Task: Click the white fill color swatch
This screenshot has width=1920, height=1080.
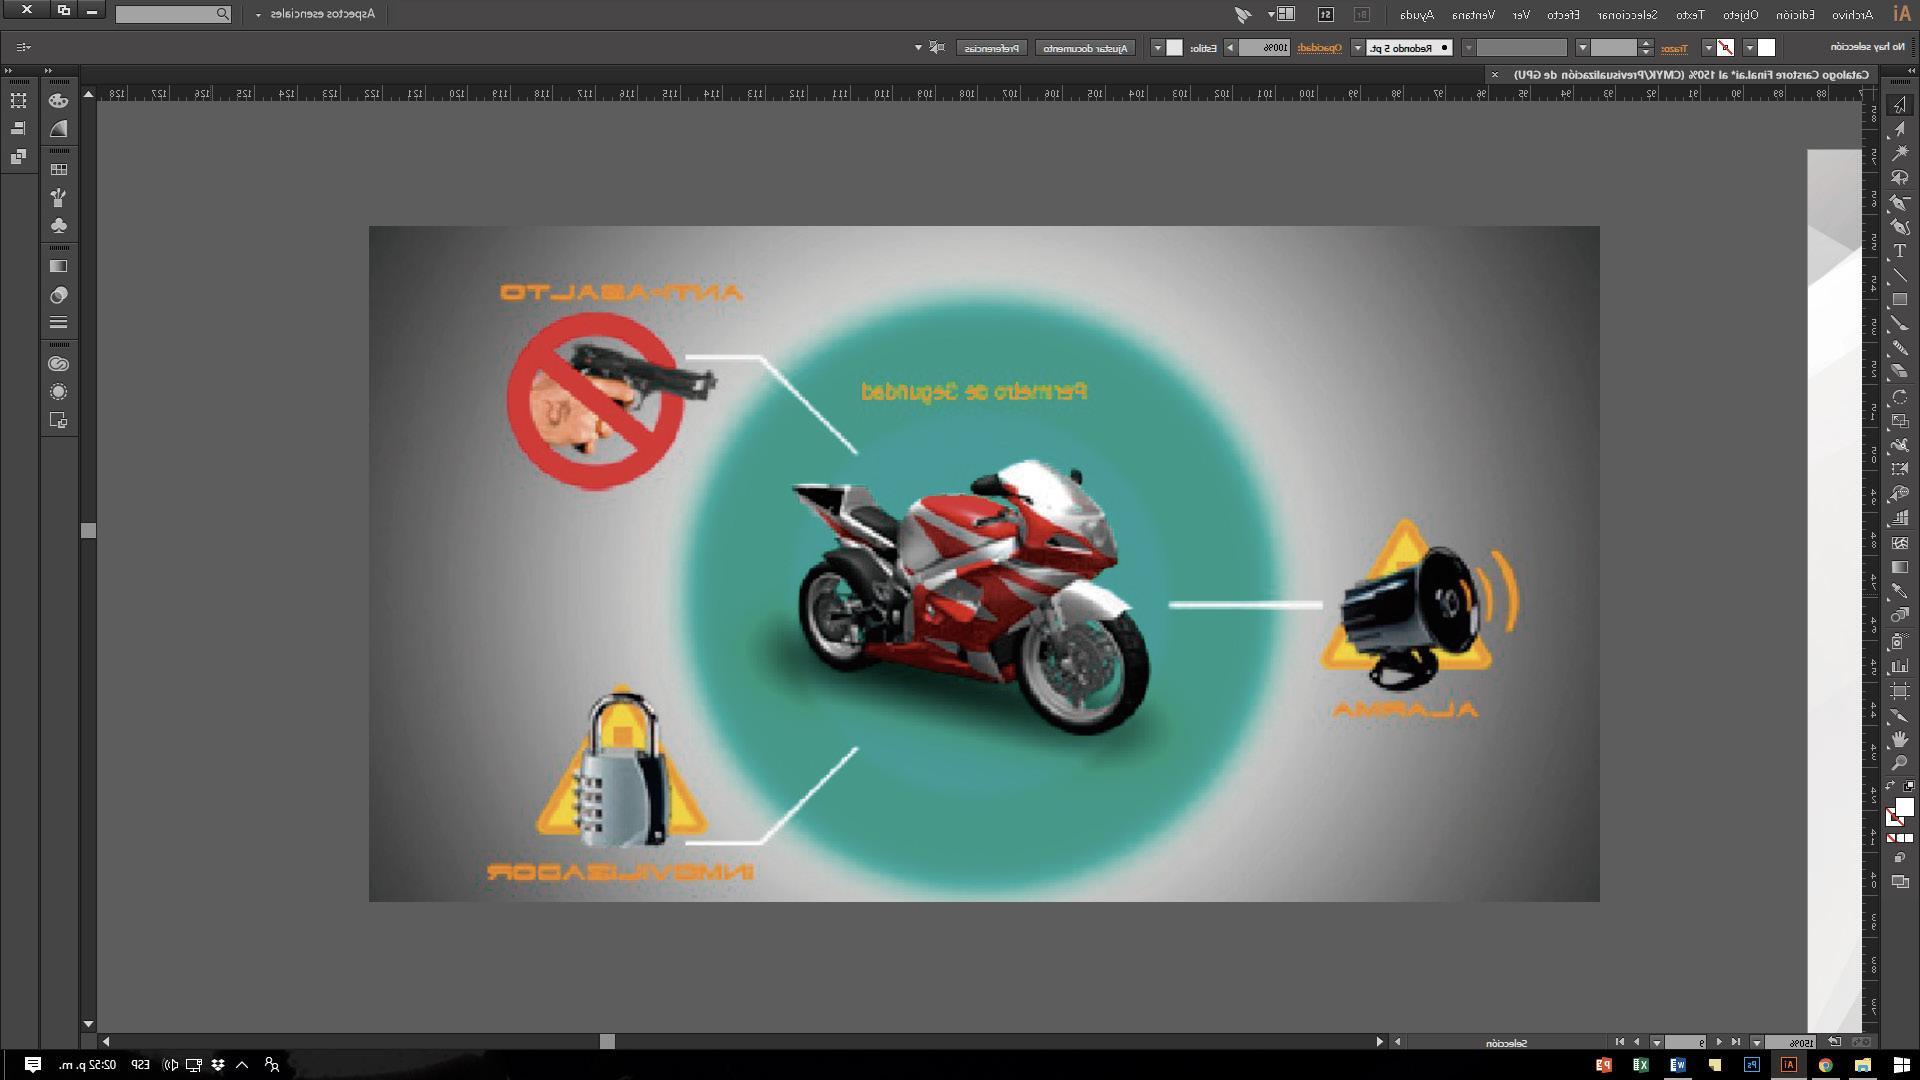Action: pyautogui.click(x=1766, y=48)
